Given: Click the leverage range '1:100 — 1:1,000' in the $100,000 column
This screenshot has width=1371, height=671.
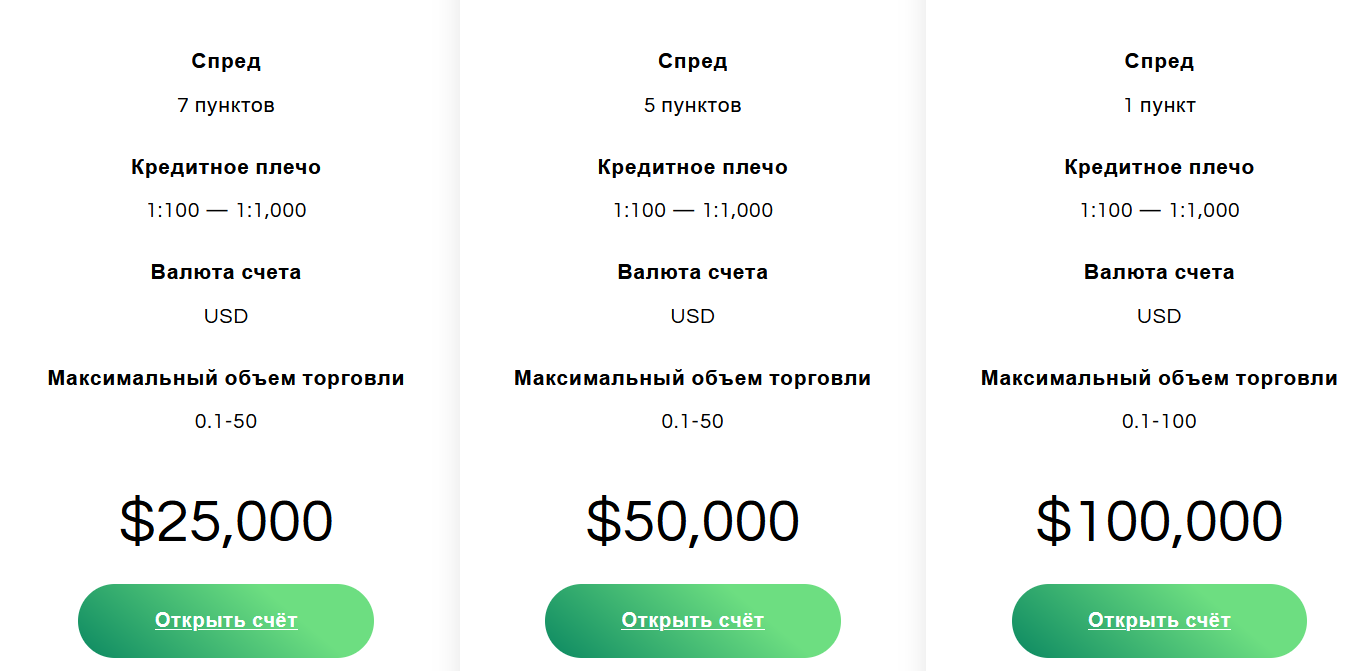Looking at the screenshot, I should pyautogui.click(x=1159, y=210).
